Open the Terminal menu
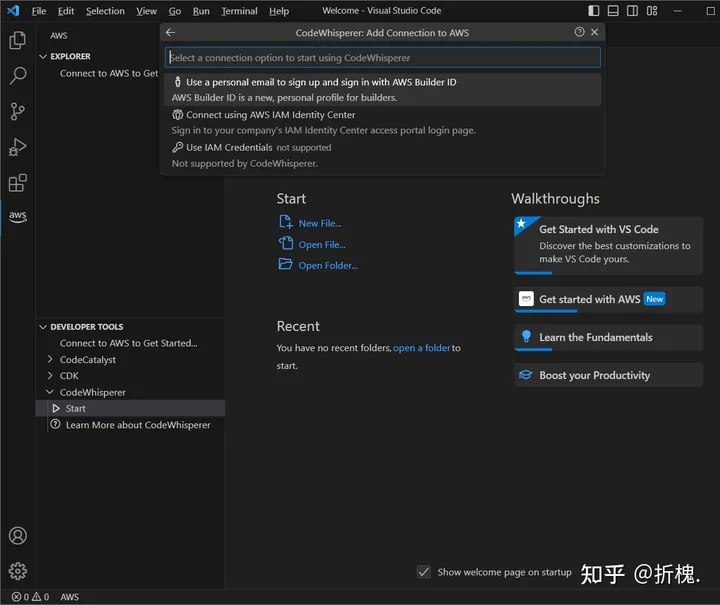Screen dimensions: 720x605 click(238, 11)
